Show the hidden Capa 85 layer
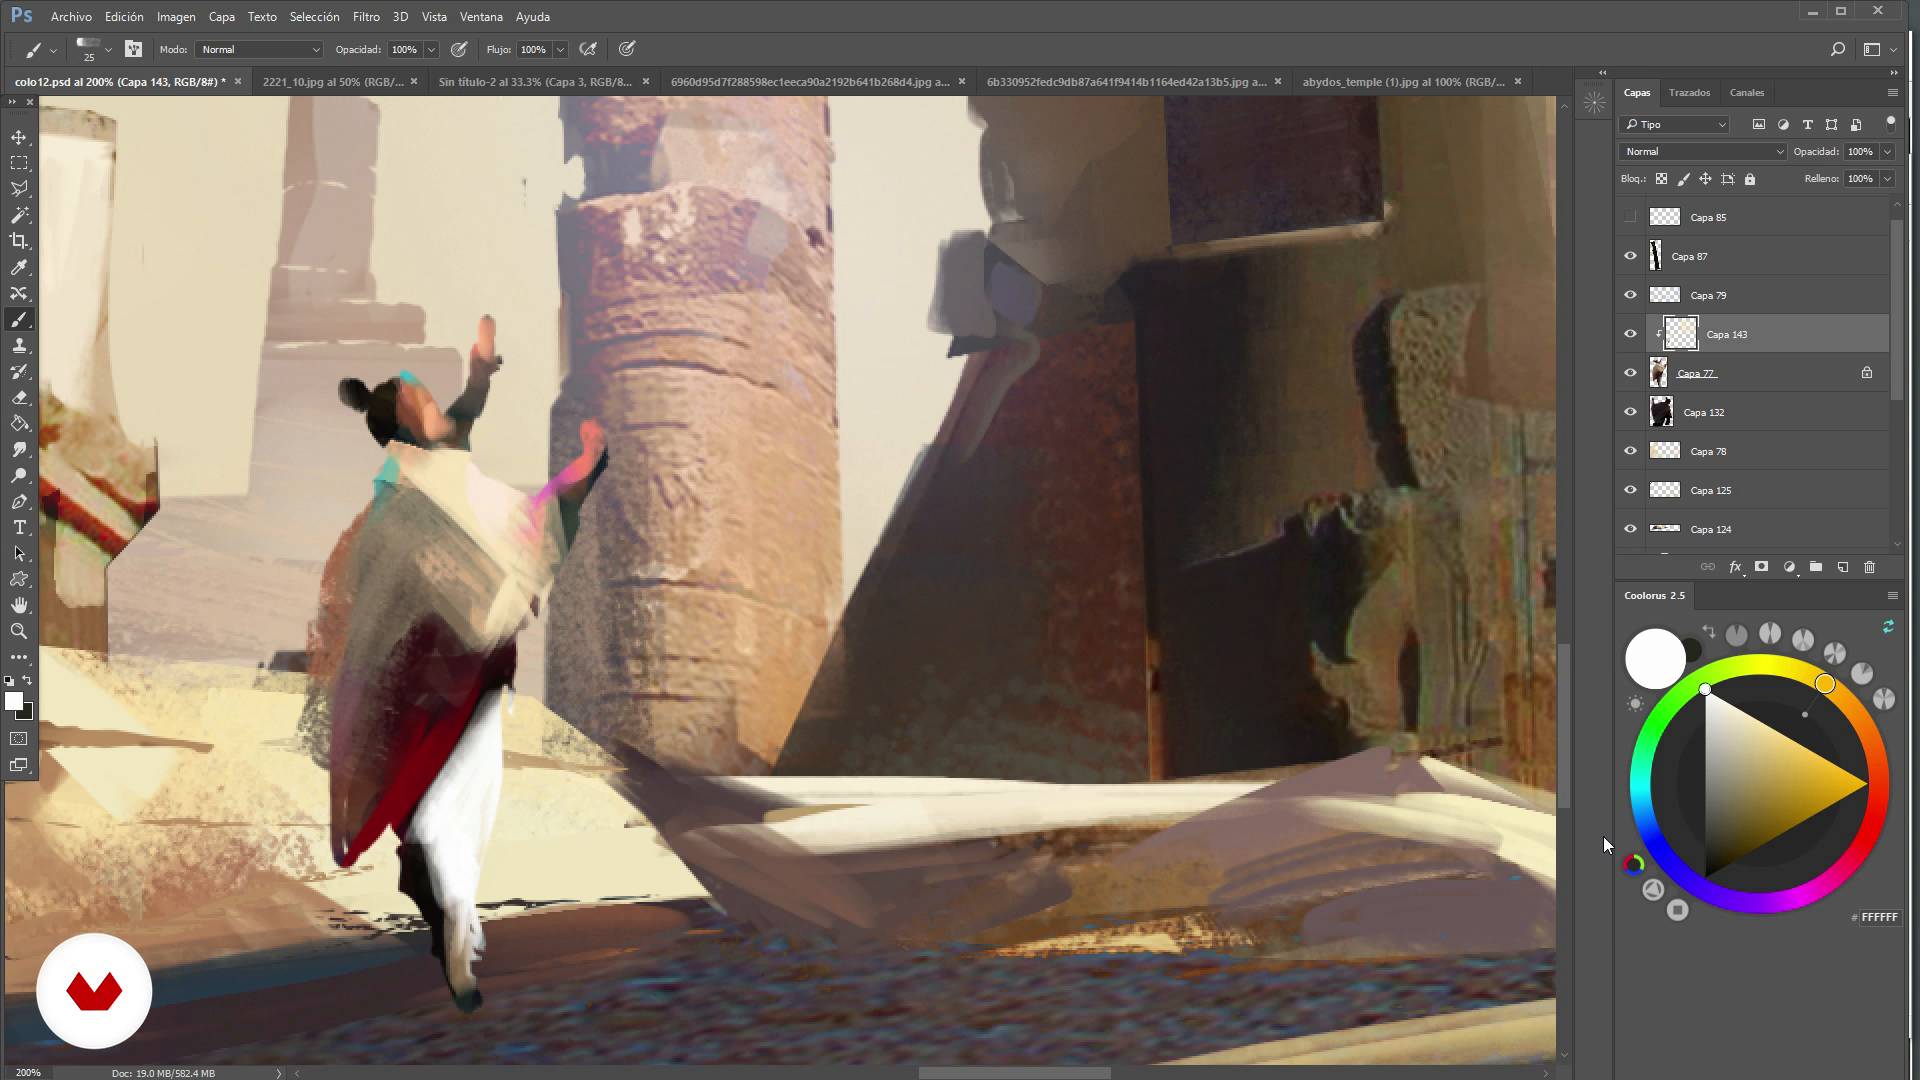 1630,217
